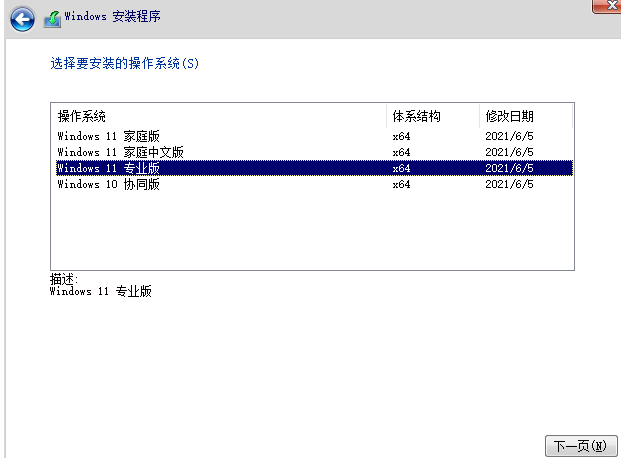Close the Windows Setup window
This screenshot has width=621, height=458.
(x=608, y=6)
